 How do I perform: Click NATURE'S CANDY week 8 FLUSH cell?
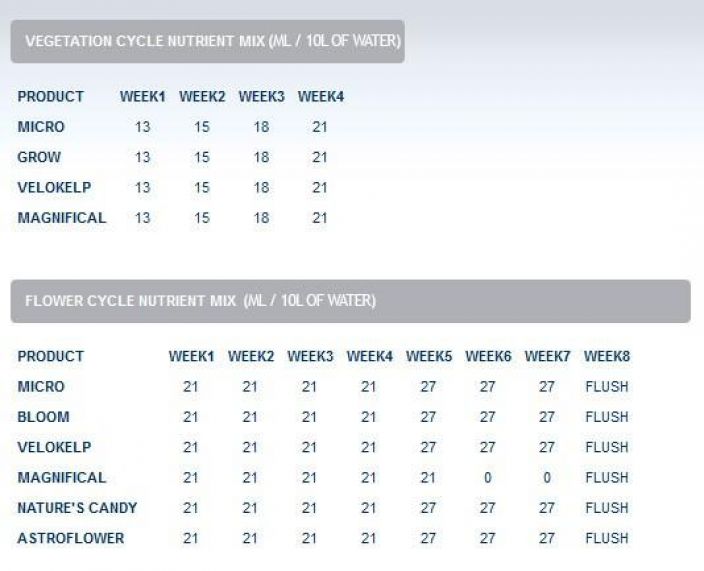click(607, 508)
